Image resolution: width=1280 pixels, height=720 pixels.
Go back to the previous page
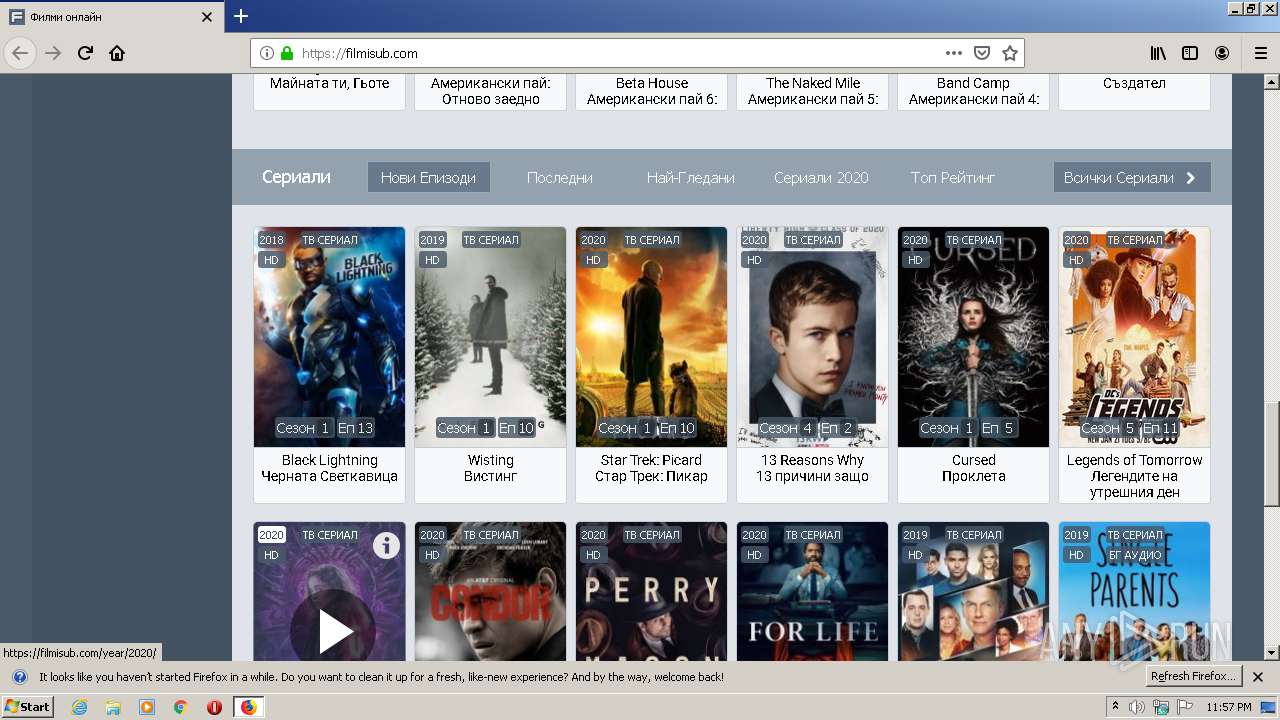coord(20,53)
